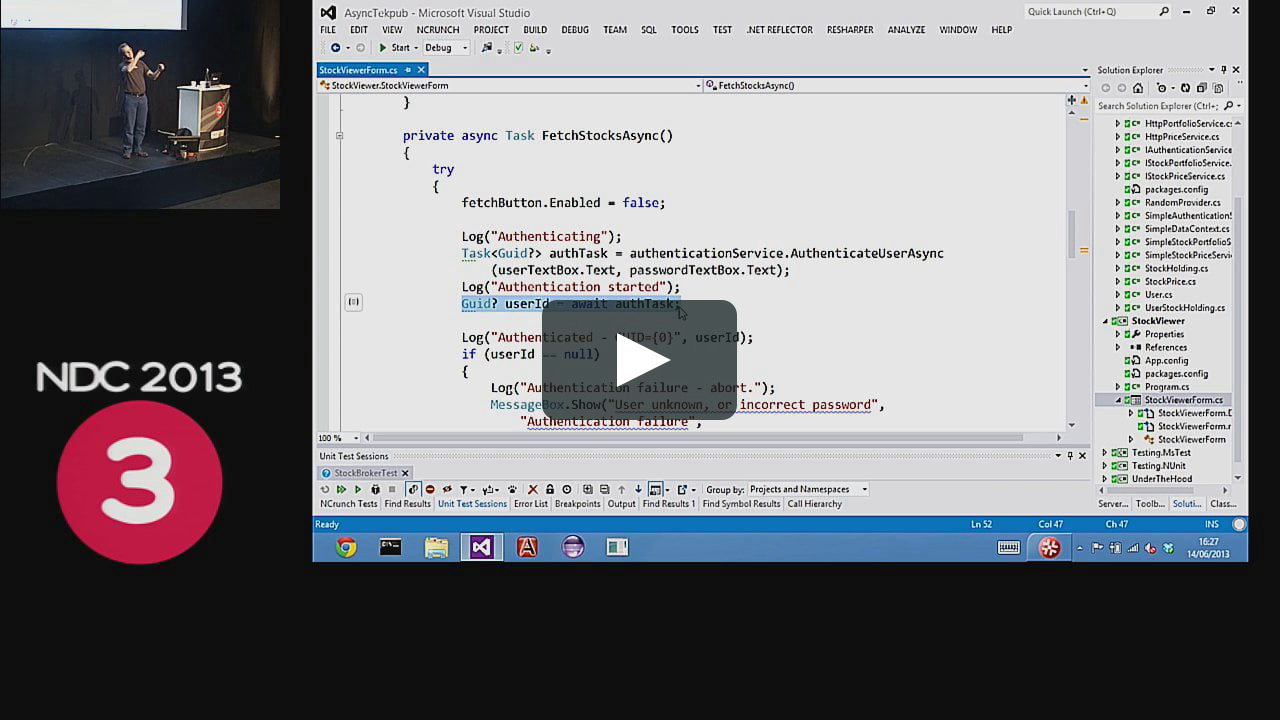Click the editor vertical scrollbar
This screenshot has width=1280, height=720.
click(1071, 233)
